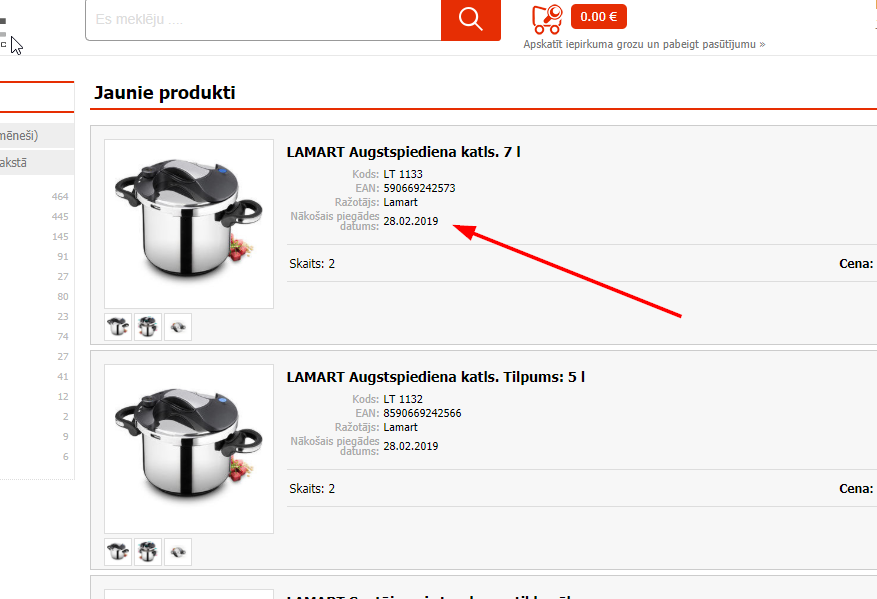877x599 pixels.
Task: Select first small thumbnail of 7 l cooker
Action: point(118,327)
